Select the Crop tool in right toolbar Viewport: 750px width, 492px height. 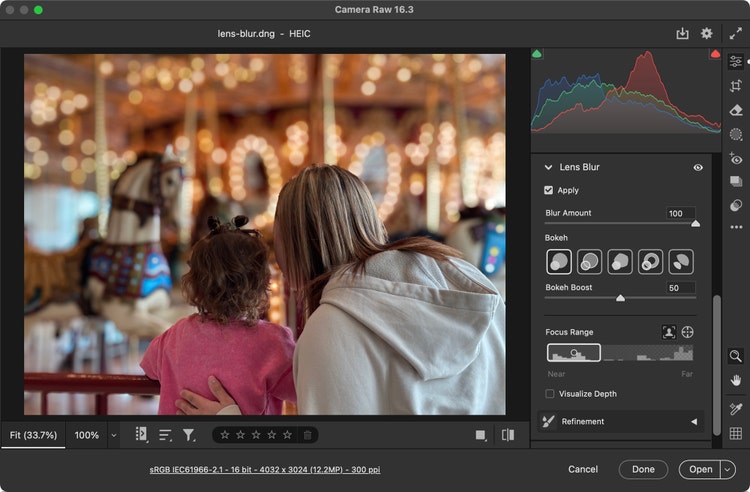tap(736, 86)
